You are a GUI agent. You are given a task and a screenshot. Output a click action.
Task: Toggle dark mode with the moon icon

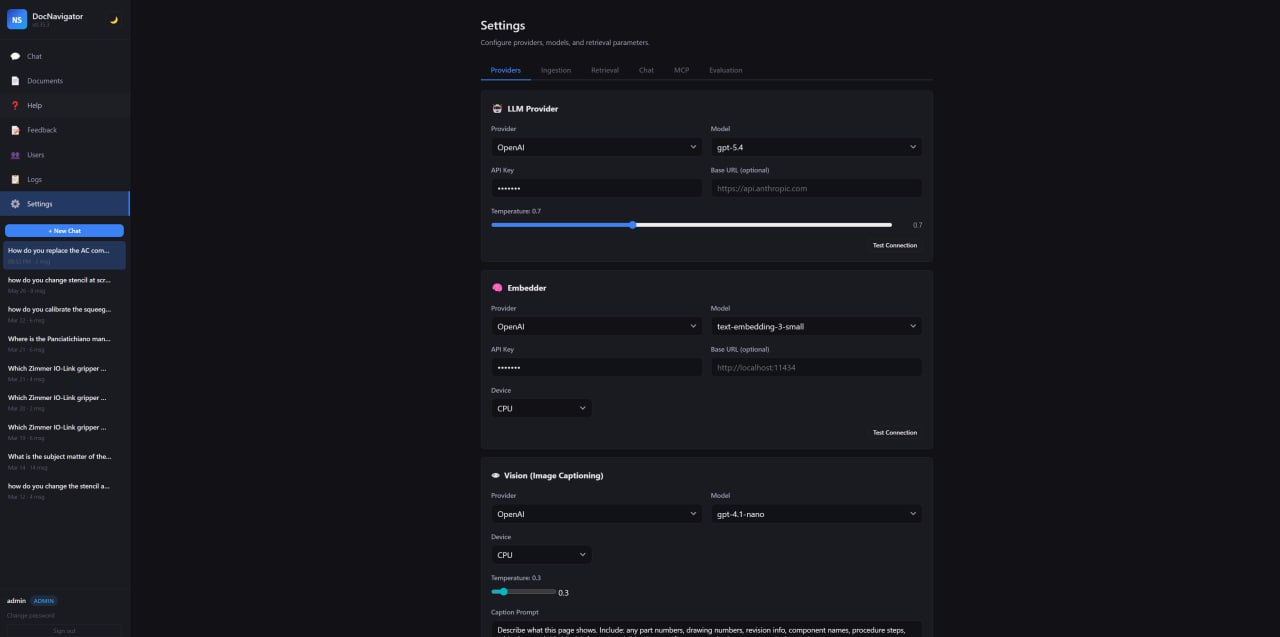[x=114, y=20]
